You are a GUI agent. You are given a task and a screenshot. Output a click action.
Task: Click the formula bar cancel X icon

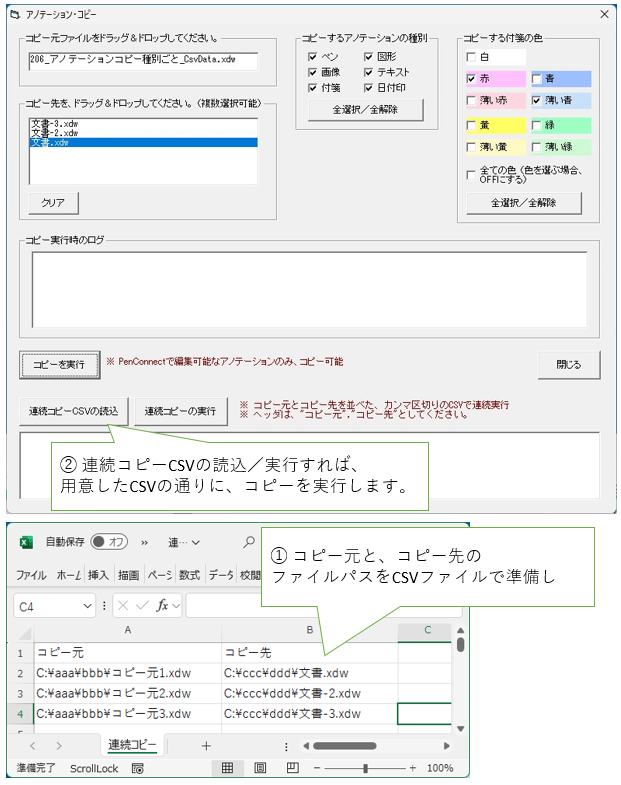tap(121, 605)
